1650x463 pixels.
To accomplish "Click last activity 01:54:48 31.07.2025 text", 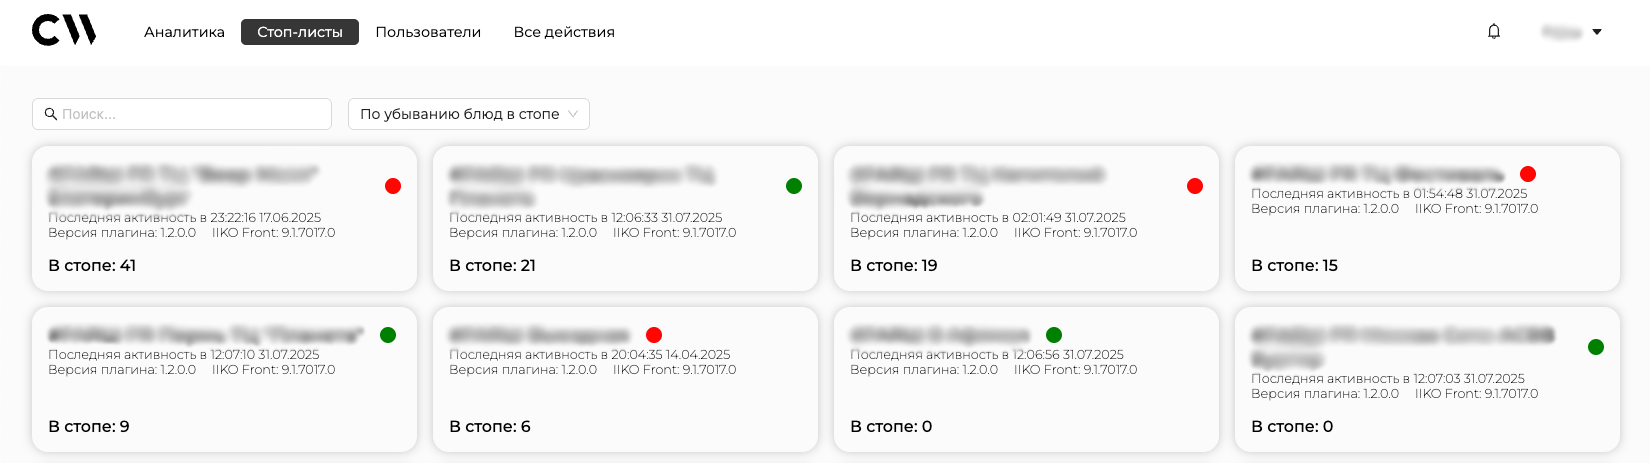I will (x=1389, y=193).
